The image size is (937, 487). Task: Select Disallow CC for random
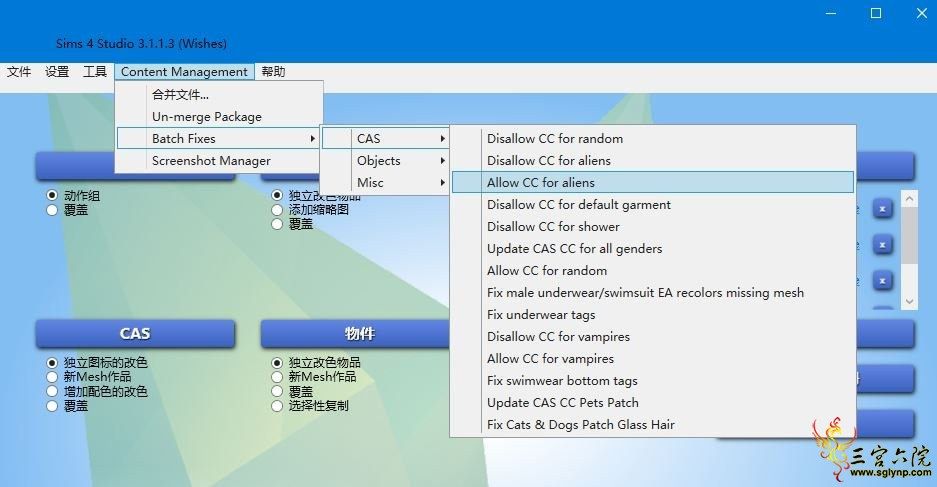coord(653,139)
